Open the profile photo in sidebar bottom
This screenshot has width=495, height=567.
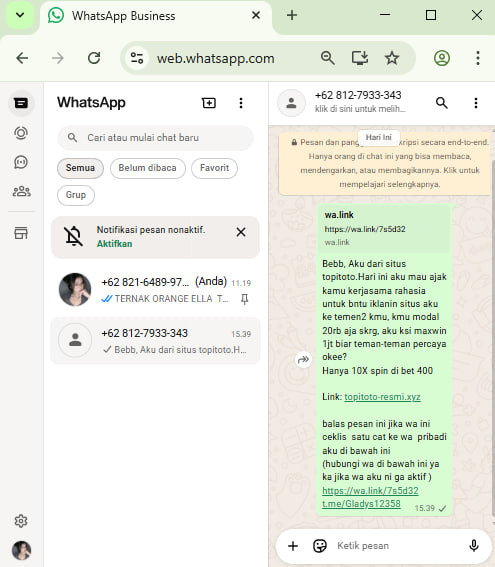pos(22,550)
